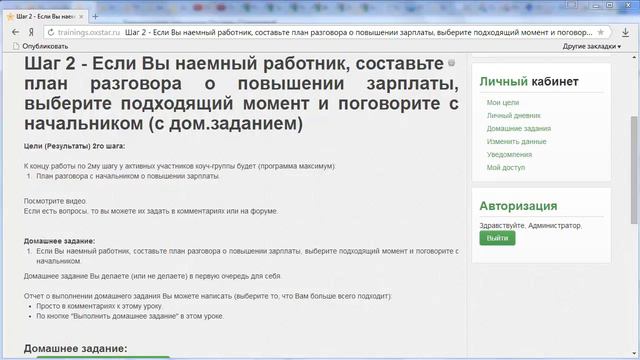Select the 'Шаг 2 - Если Вы наем' browser tab
The image size is (640, 360).
46,17
